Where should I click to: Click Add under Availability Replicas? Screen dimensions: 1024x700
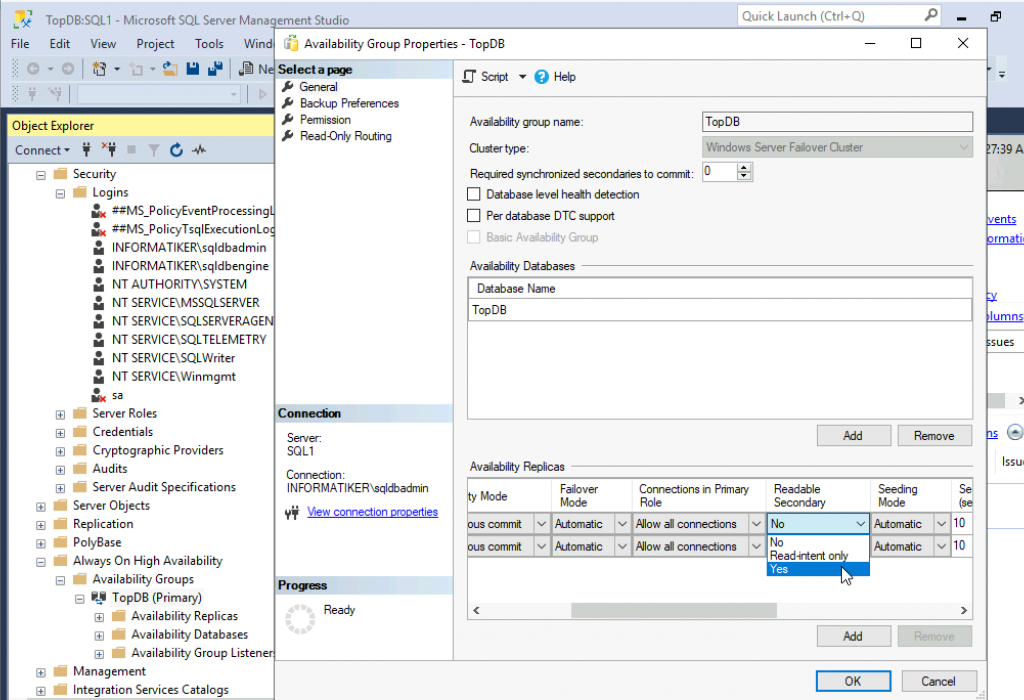(x=853, y=636)
